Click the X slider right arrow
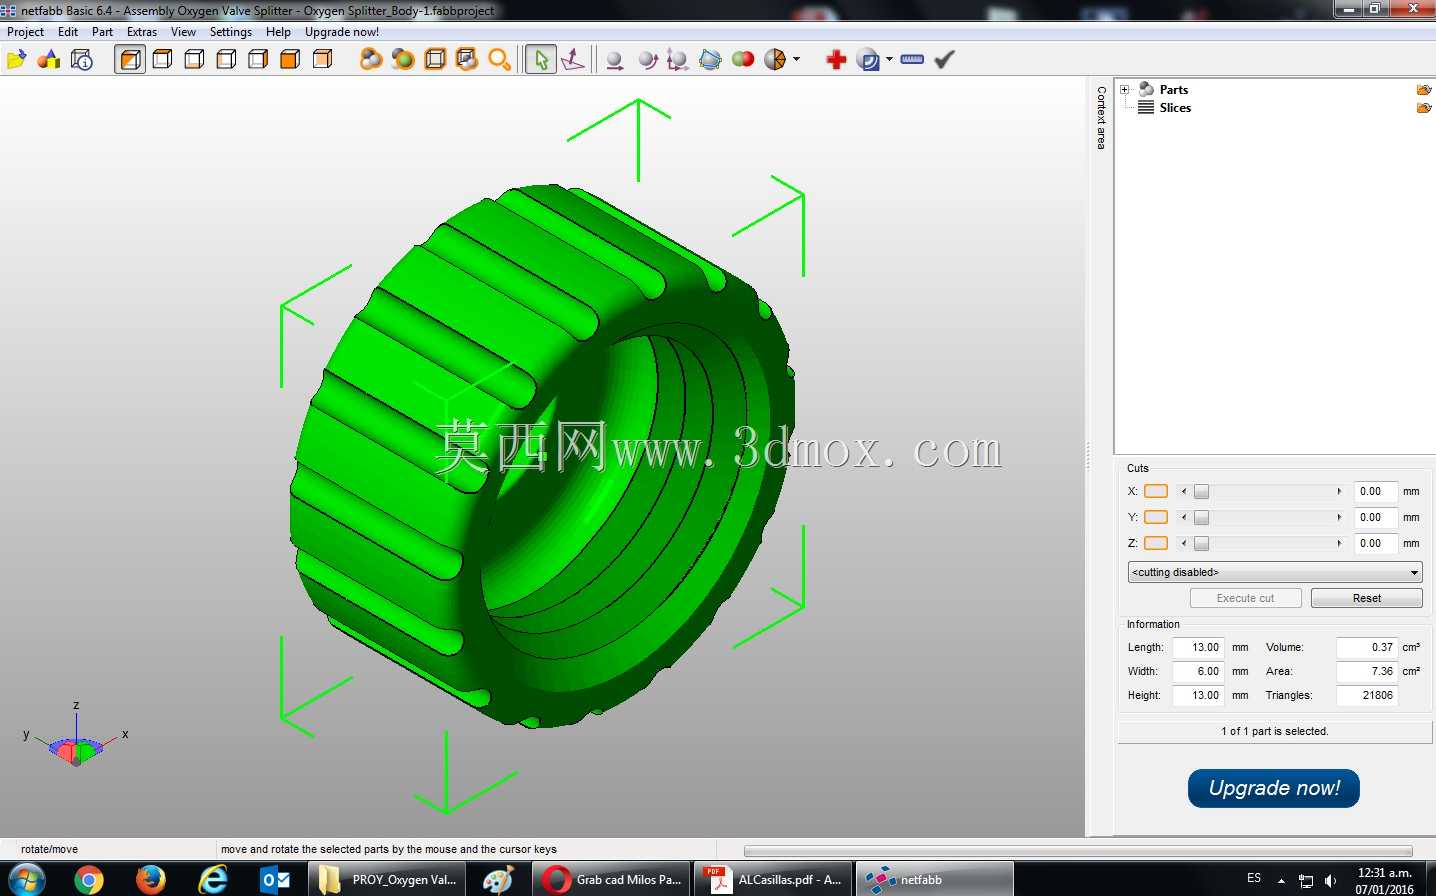 1339,491
